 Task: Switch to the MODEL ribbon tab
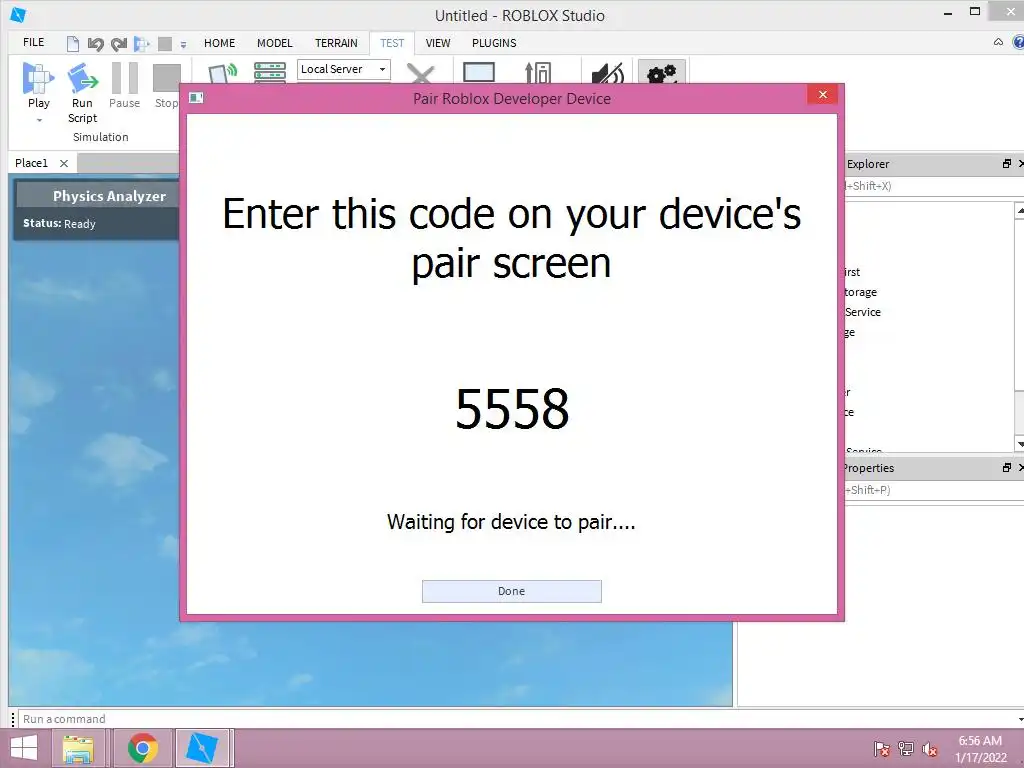pos(274,43)
